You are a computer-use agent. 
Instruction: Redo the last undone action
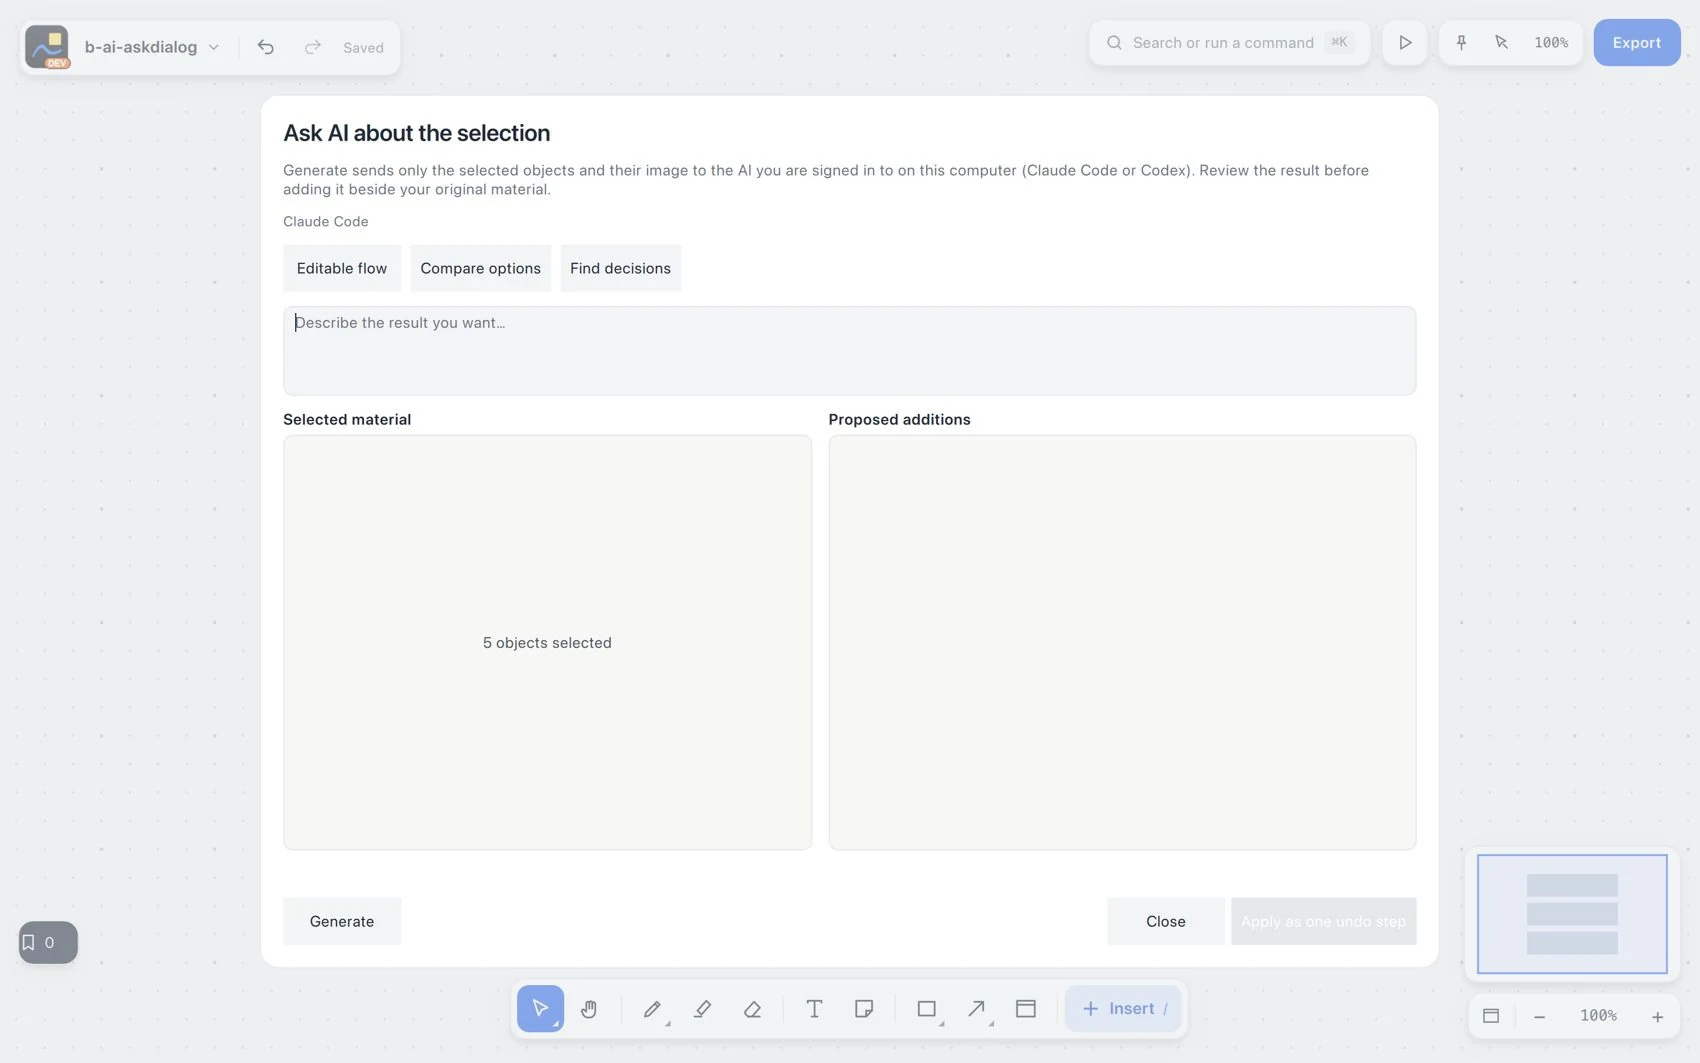[312, 47]
